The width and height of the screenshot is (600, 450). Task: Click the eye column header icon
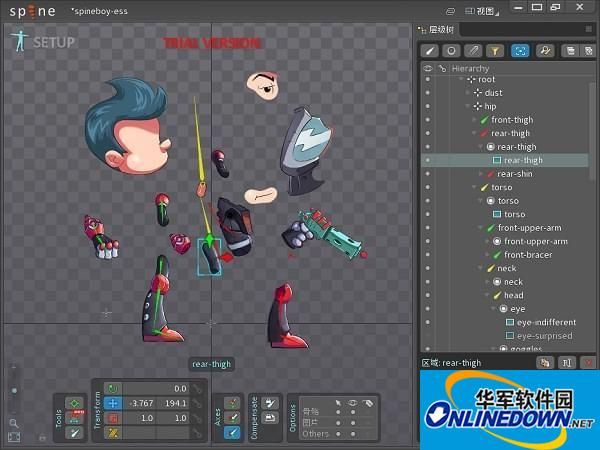(428, 68)
